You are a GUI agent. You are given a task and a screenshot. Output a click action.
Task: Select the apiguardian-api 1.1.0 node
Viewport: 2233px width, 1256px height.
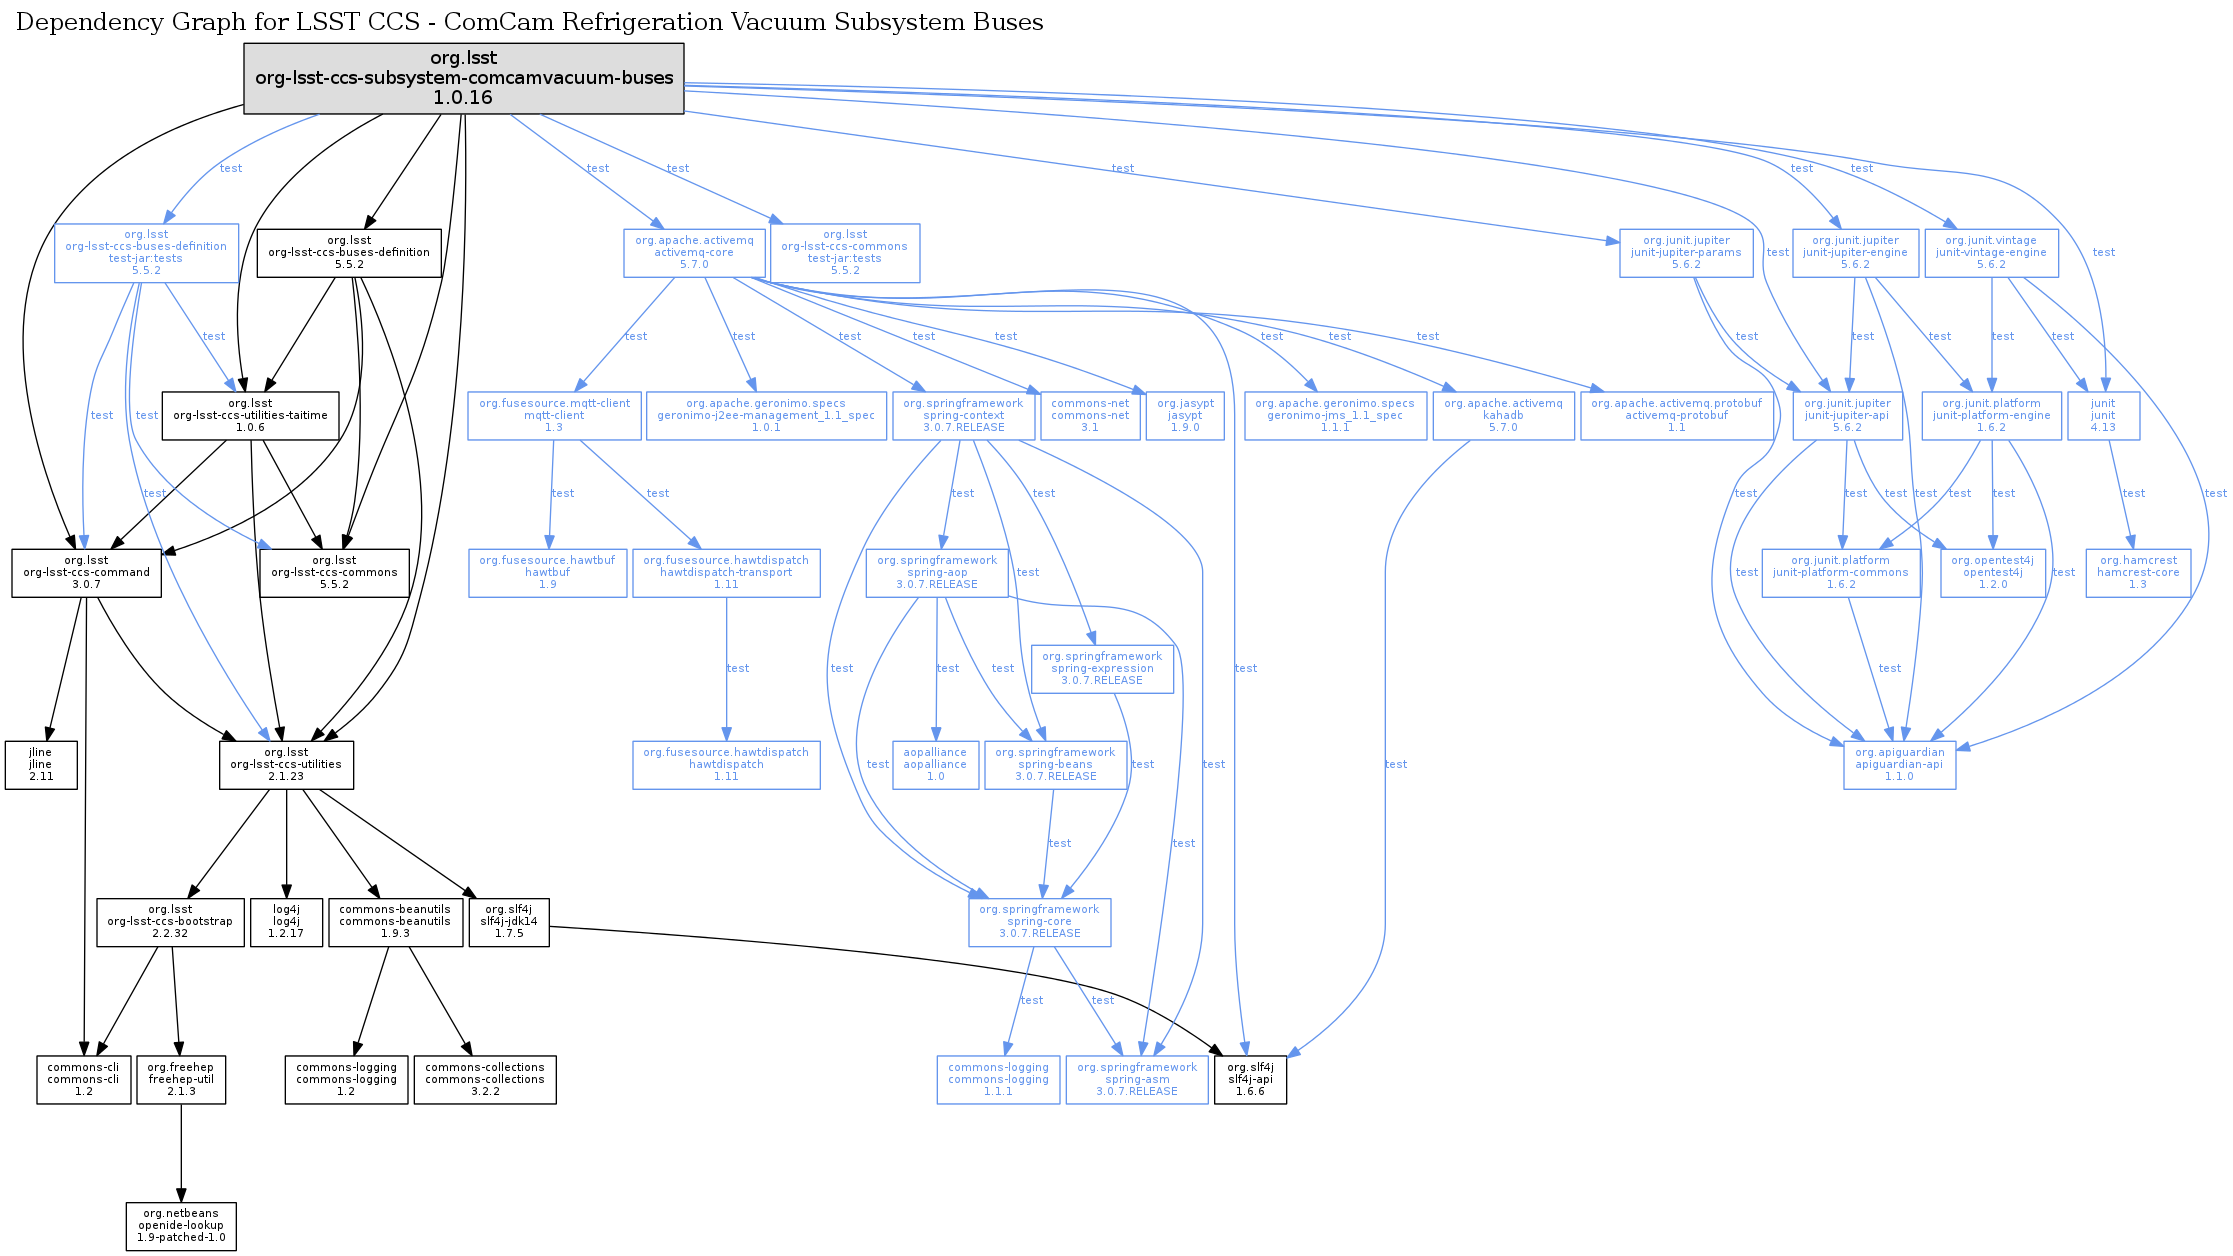(1899, 765)
